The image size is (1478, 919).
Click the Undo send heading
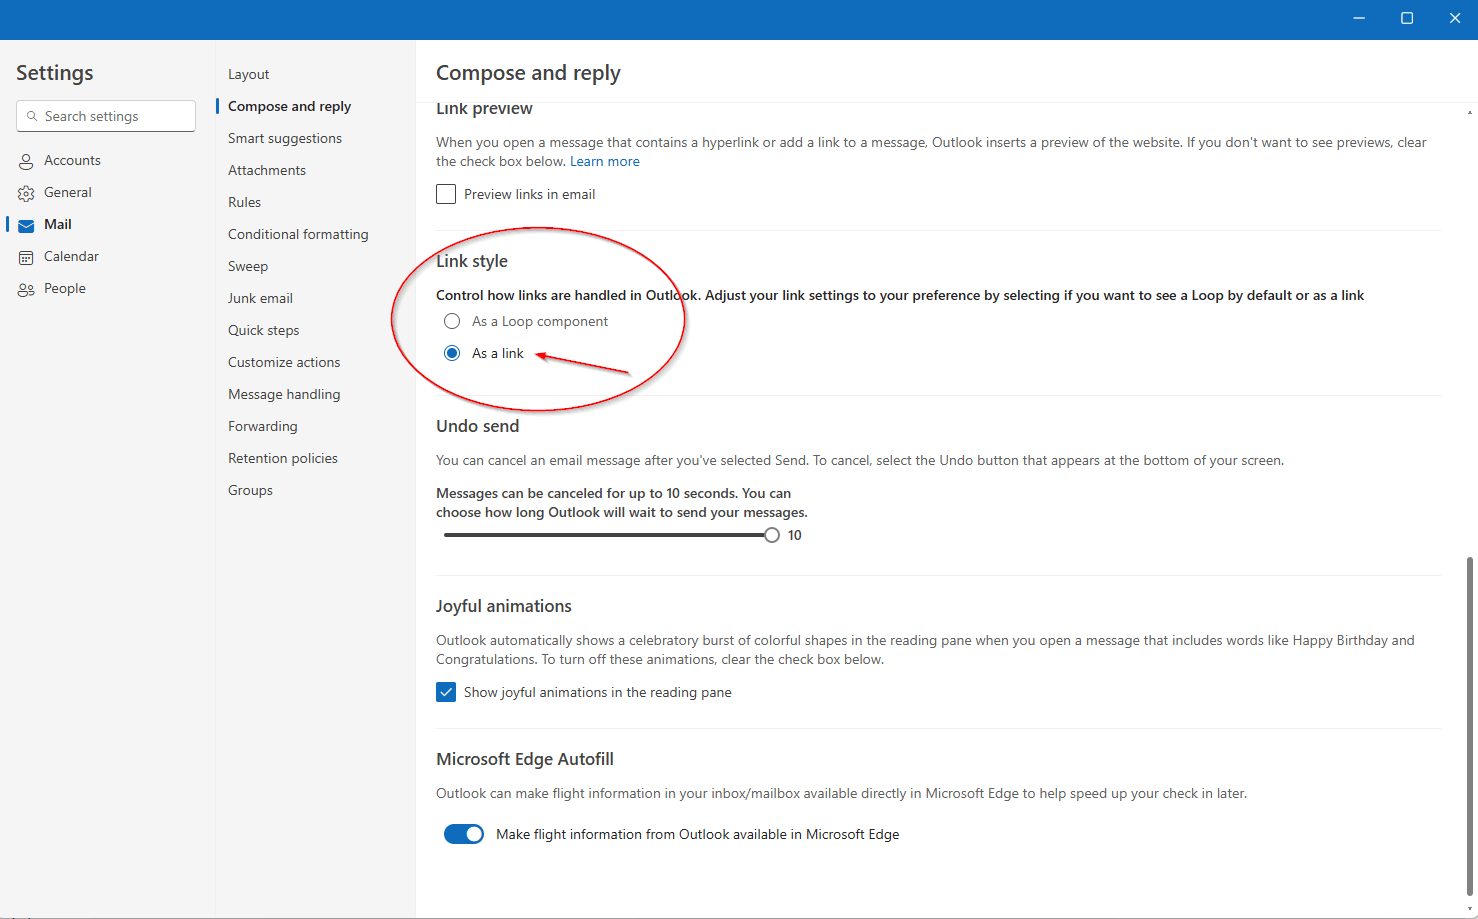pos(477,426)
